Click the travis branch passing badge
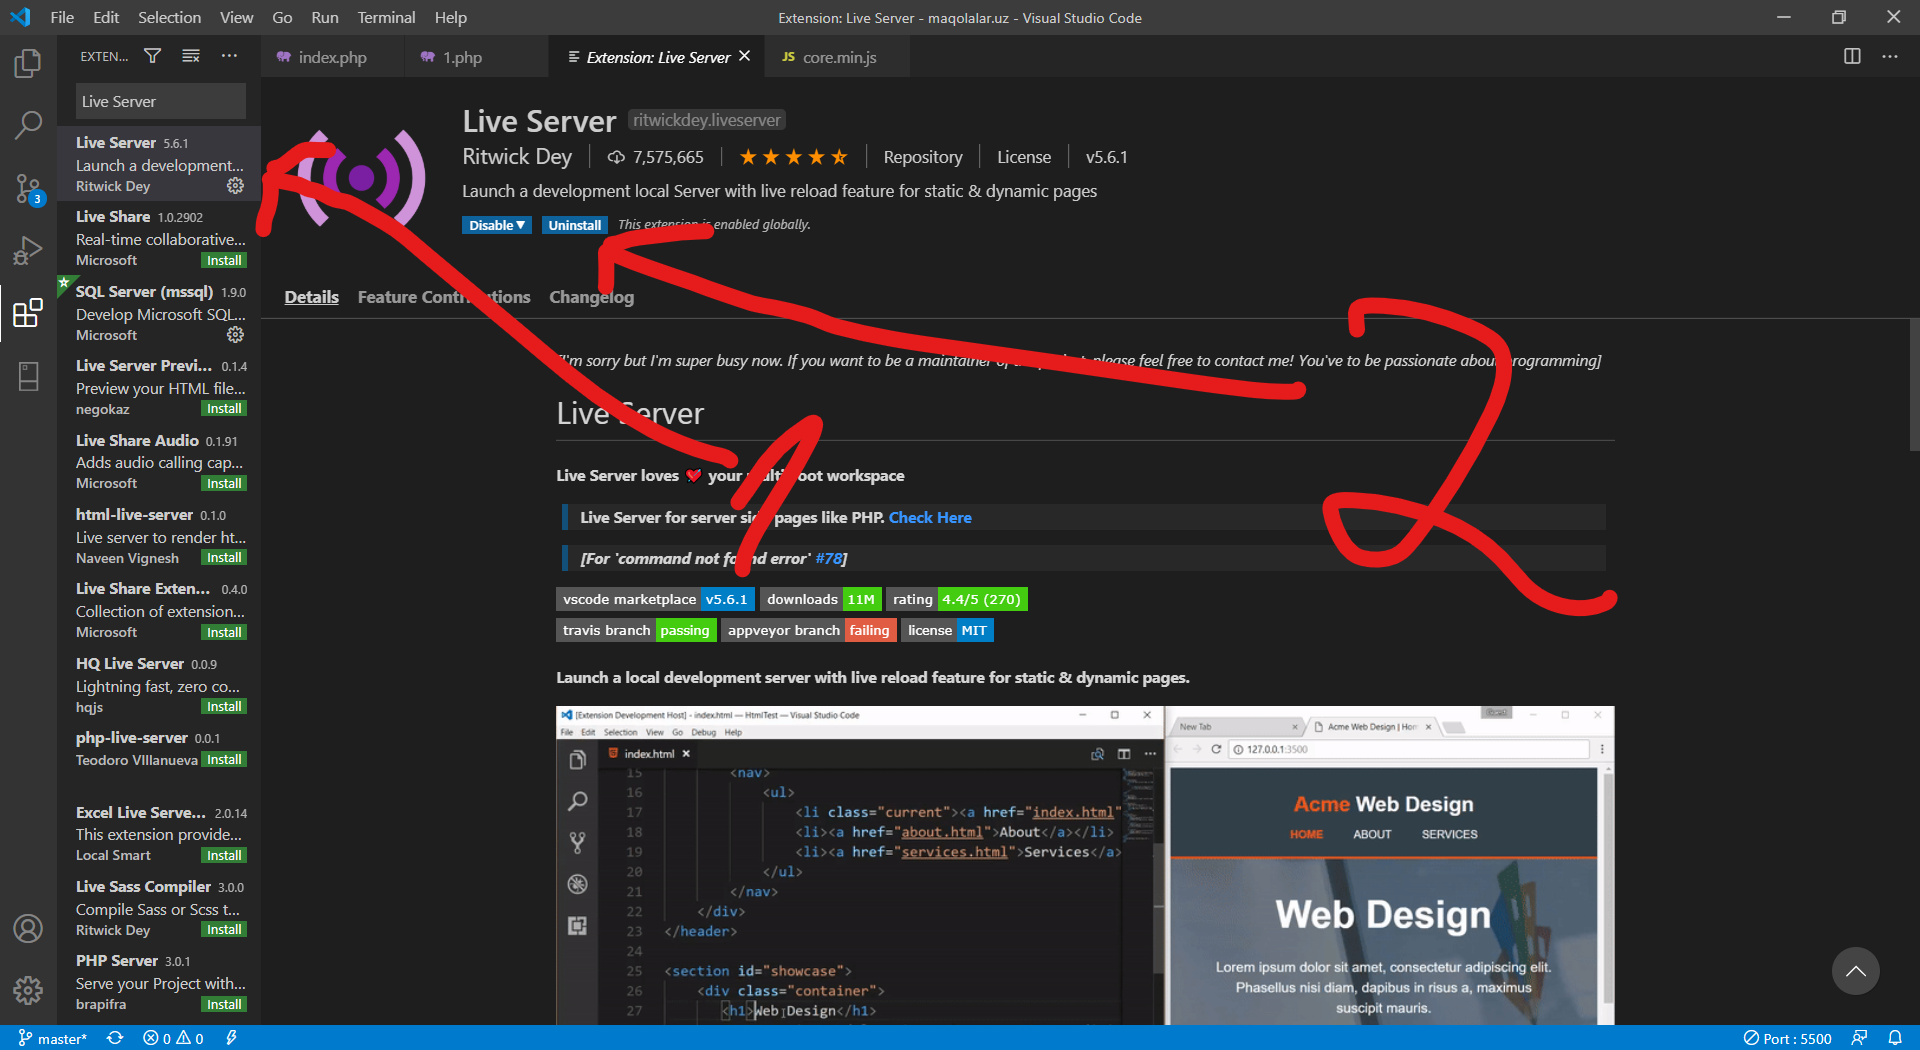This screenshot has height=1050, width=1920. (636, 630)
